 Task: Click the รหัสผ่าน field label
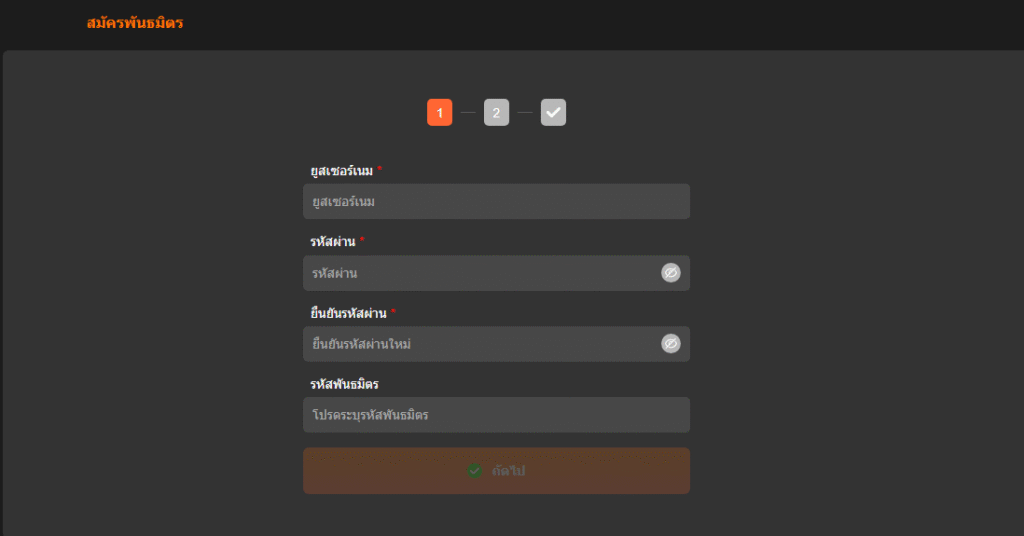(333, 242)
